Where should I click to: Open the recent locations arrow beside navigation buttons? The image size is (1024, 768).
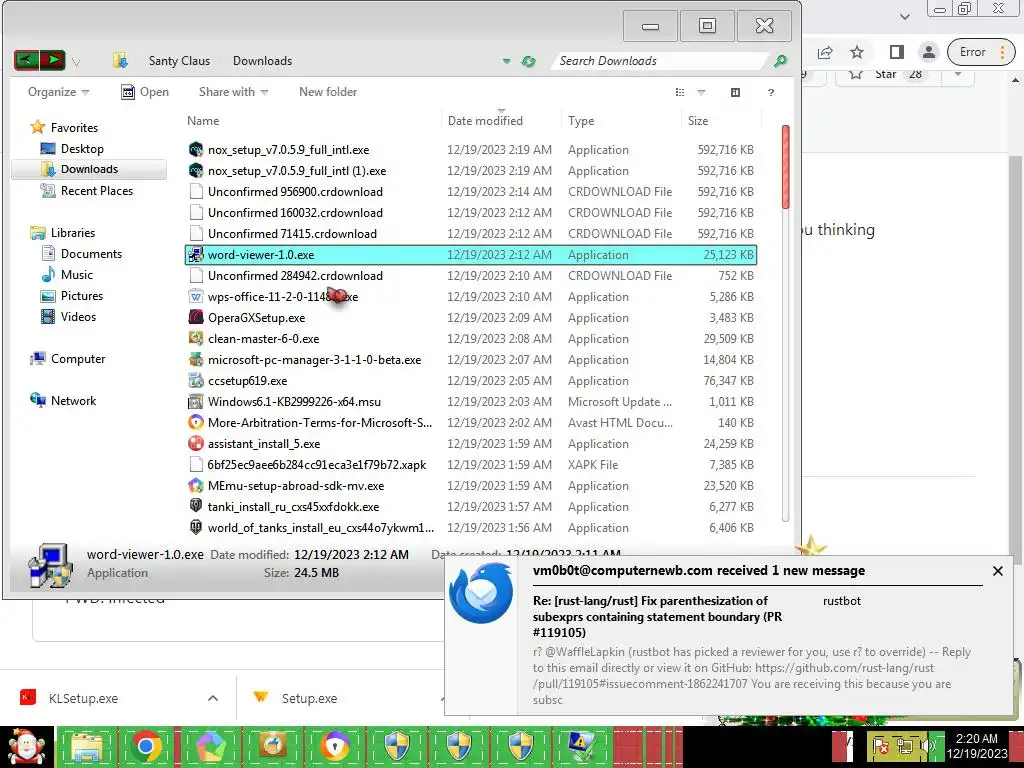point(76,62)
